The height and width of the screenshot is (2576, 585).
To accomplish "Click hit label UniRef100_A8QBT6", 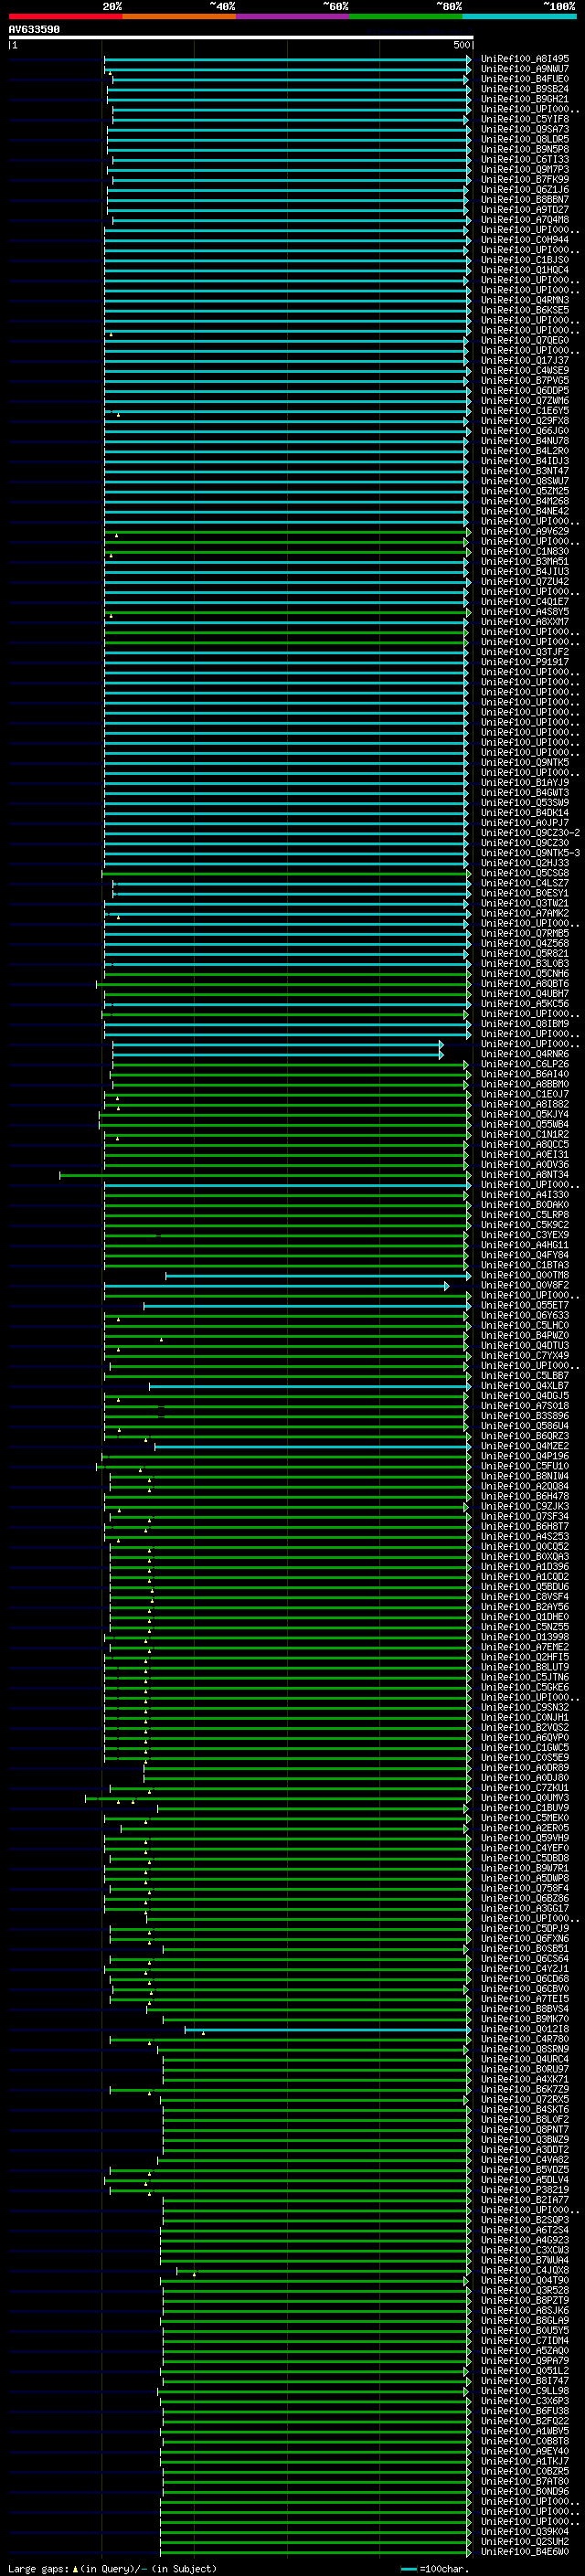I will 525,983.
